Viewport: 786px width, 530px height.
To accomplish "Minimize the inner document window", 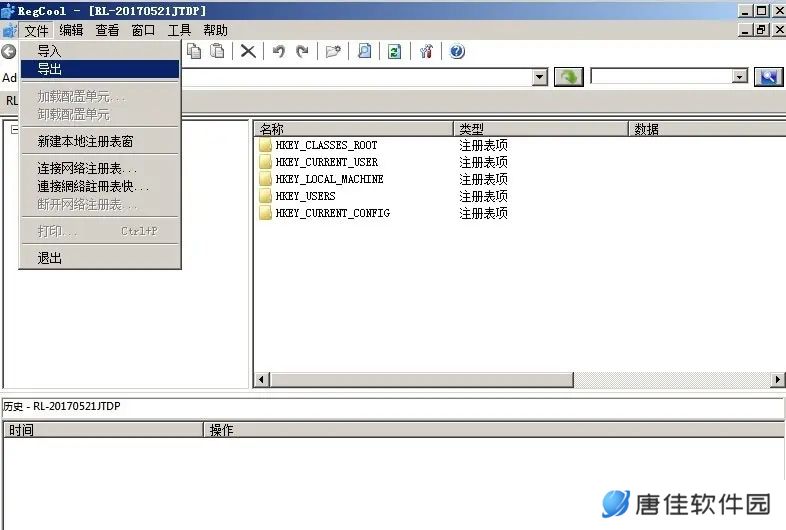I will (745, 30).
